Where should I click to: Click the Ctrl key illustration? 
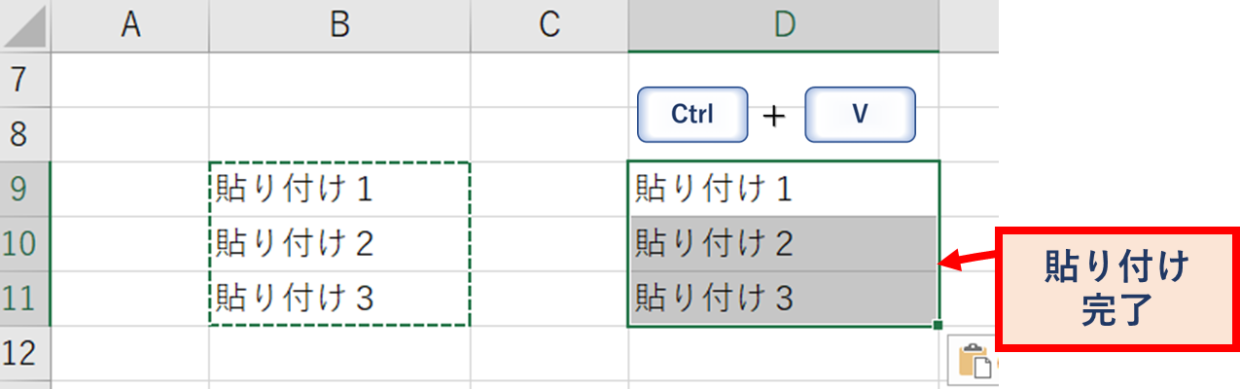pos(692,115)
